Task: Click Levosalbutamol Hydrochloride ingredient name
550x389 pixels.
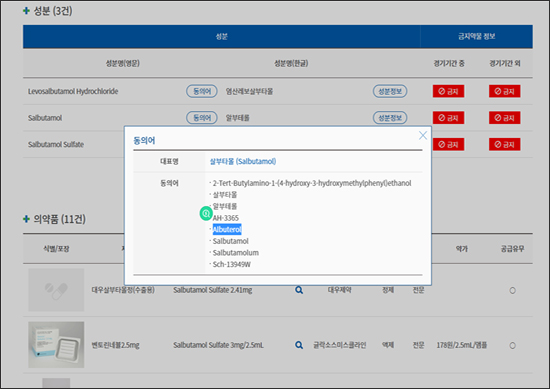Action: (x=73, y=91)
